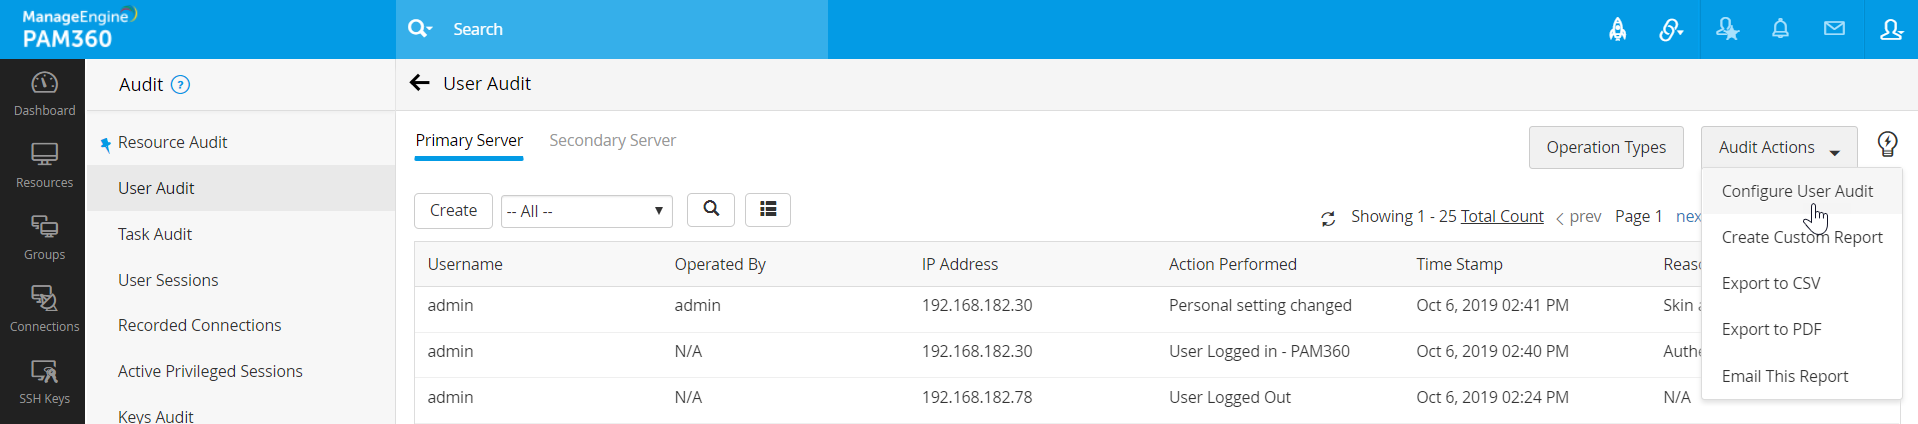Open the mail envelope icon
This screenshot has width=1918, height=424.
(x=1834, y=29)
